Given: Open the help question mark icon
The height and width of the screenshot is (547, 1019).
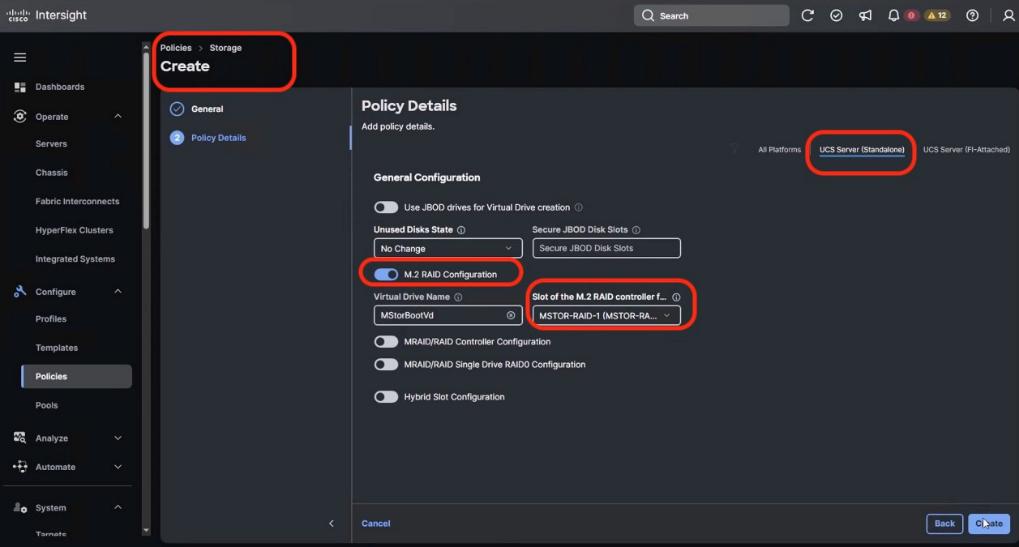Looking at the screenshot, I should click(972, 16).
